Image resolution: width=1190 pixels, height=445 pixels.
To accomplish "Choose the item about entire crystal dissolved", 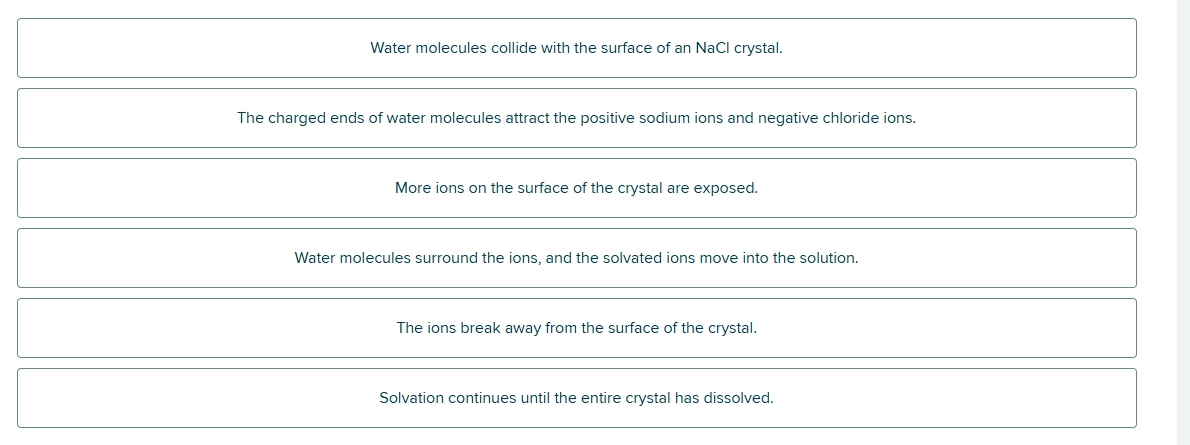I will [x=577, y=398].
